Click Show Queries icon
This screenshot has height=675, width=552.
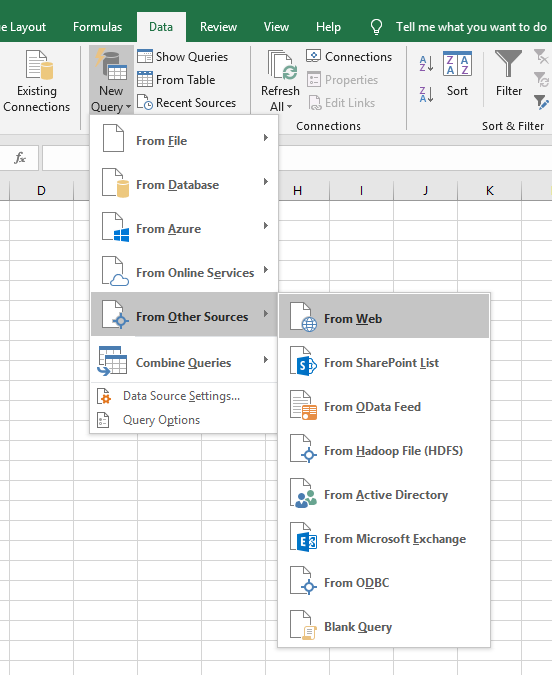coord(145,56)
